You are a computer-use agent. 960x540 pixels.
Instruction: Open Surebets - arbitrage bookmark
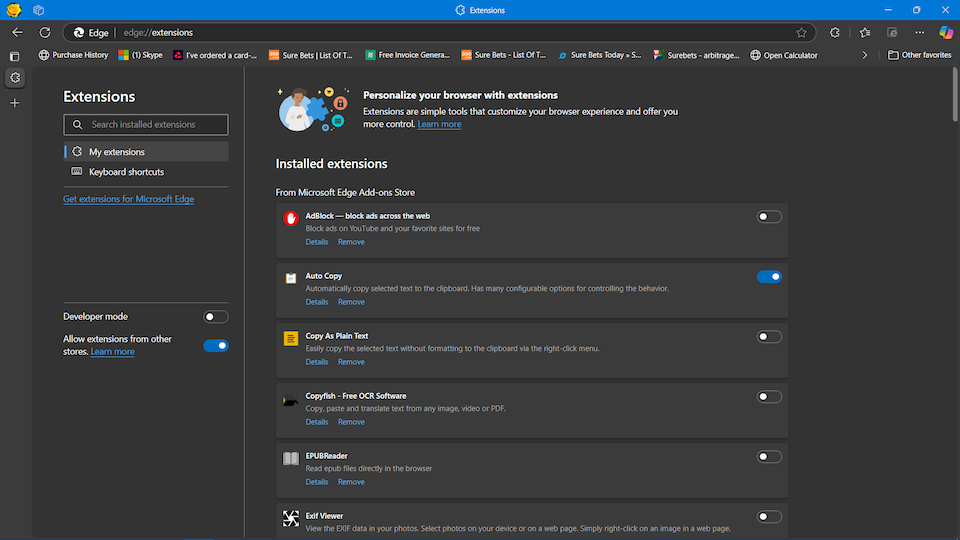coord(696,55)
